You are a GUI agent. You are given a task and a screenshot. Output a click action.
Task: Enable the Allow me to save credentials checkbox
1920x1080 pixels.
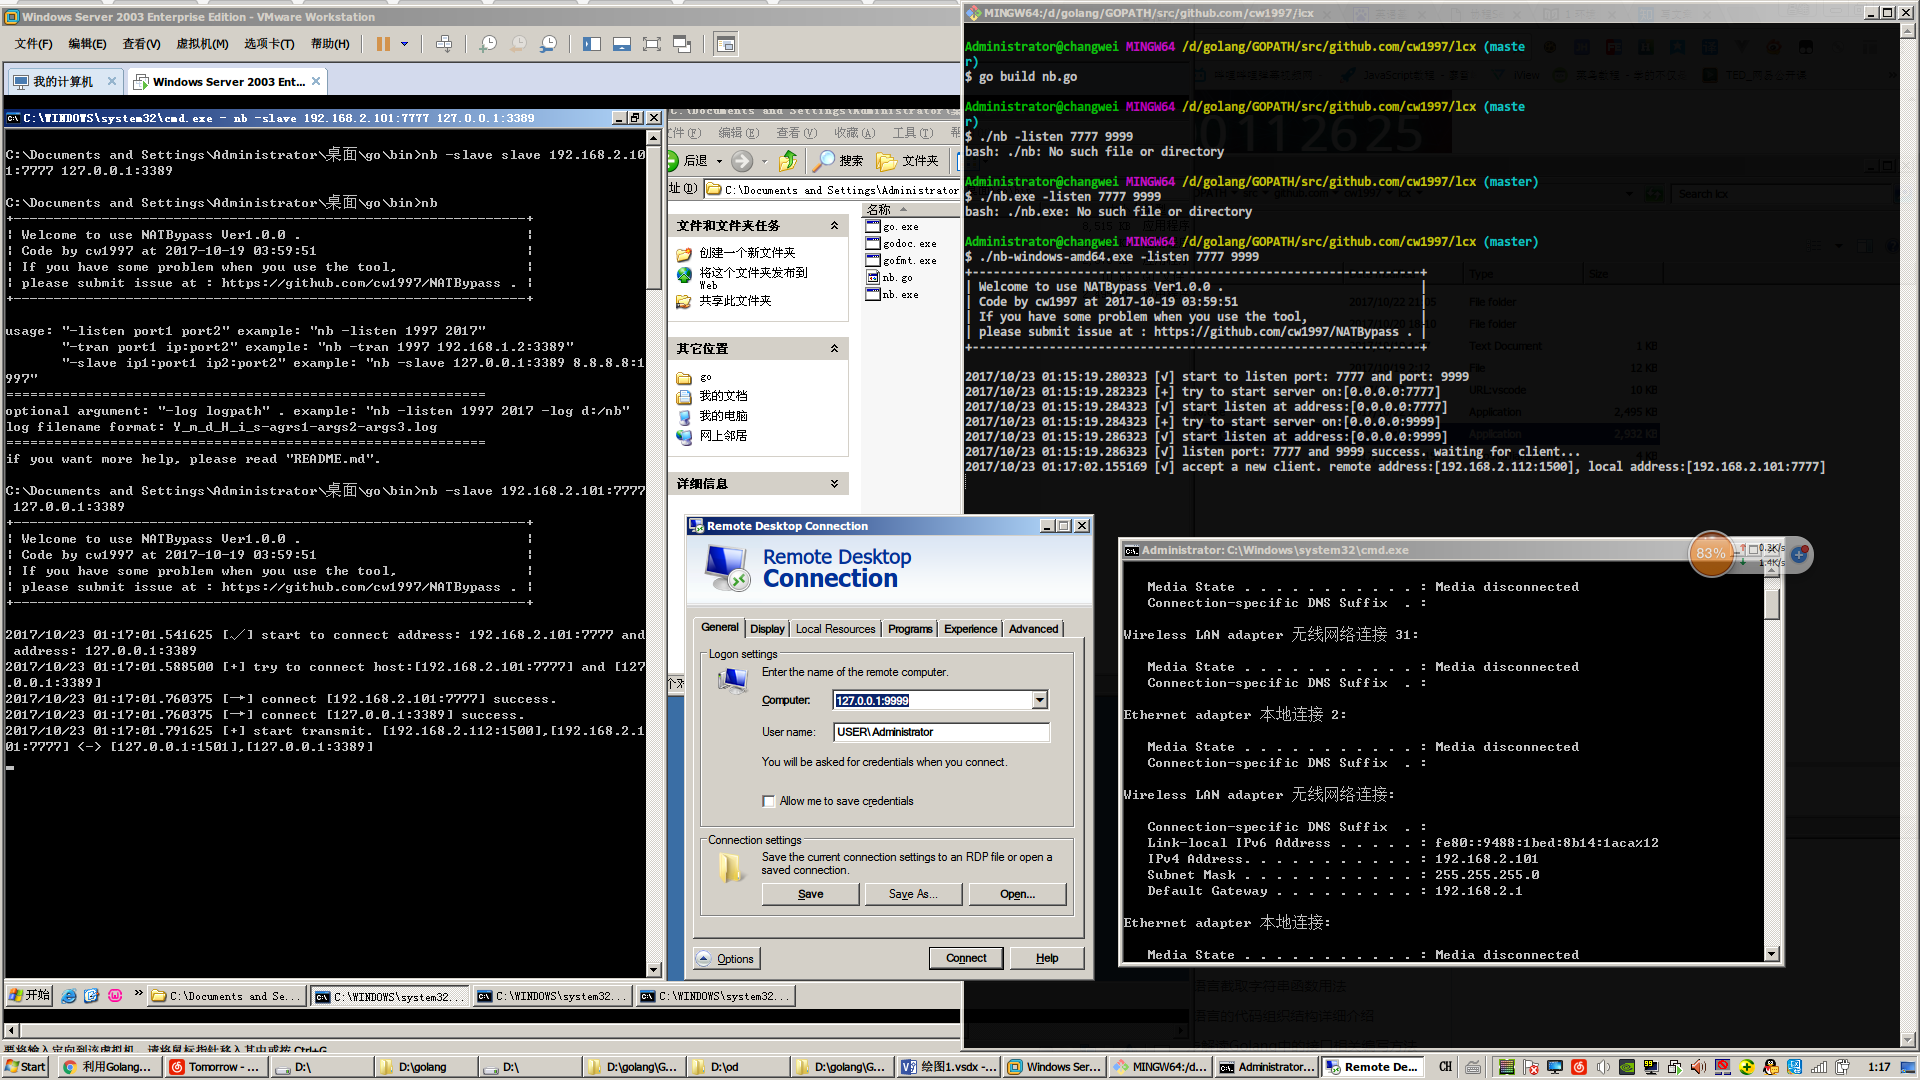pyautogui.click(x=768, y=801)
